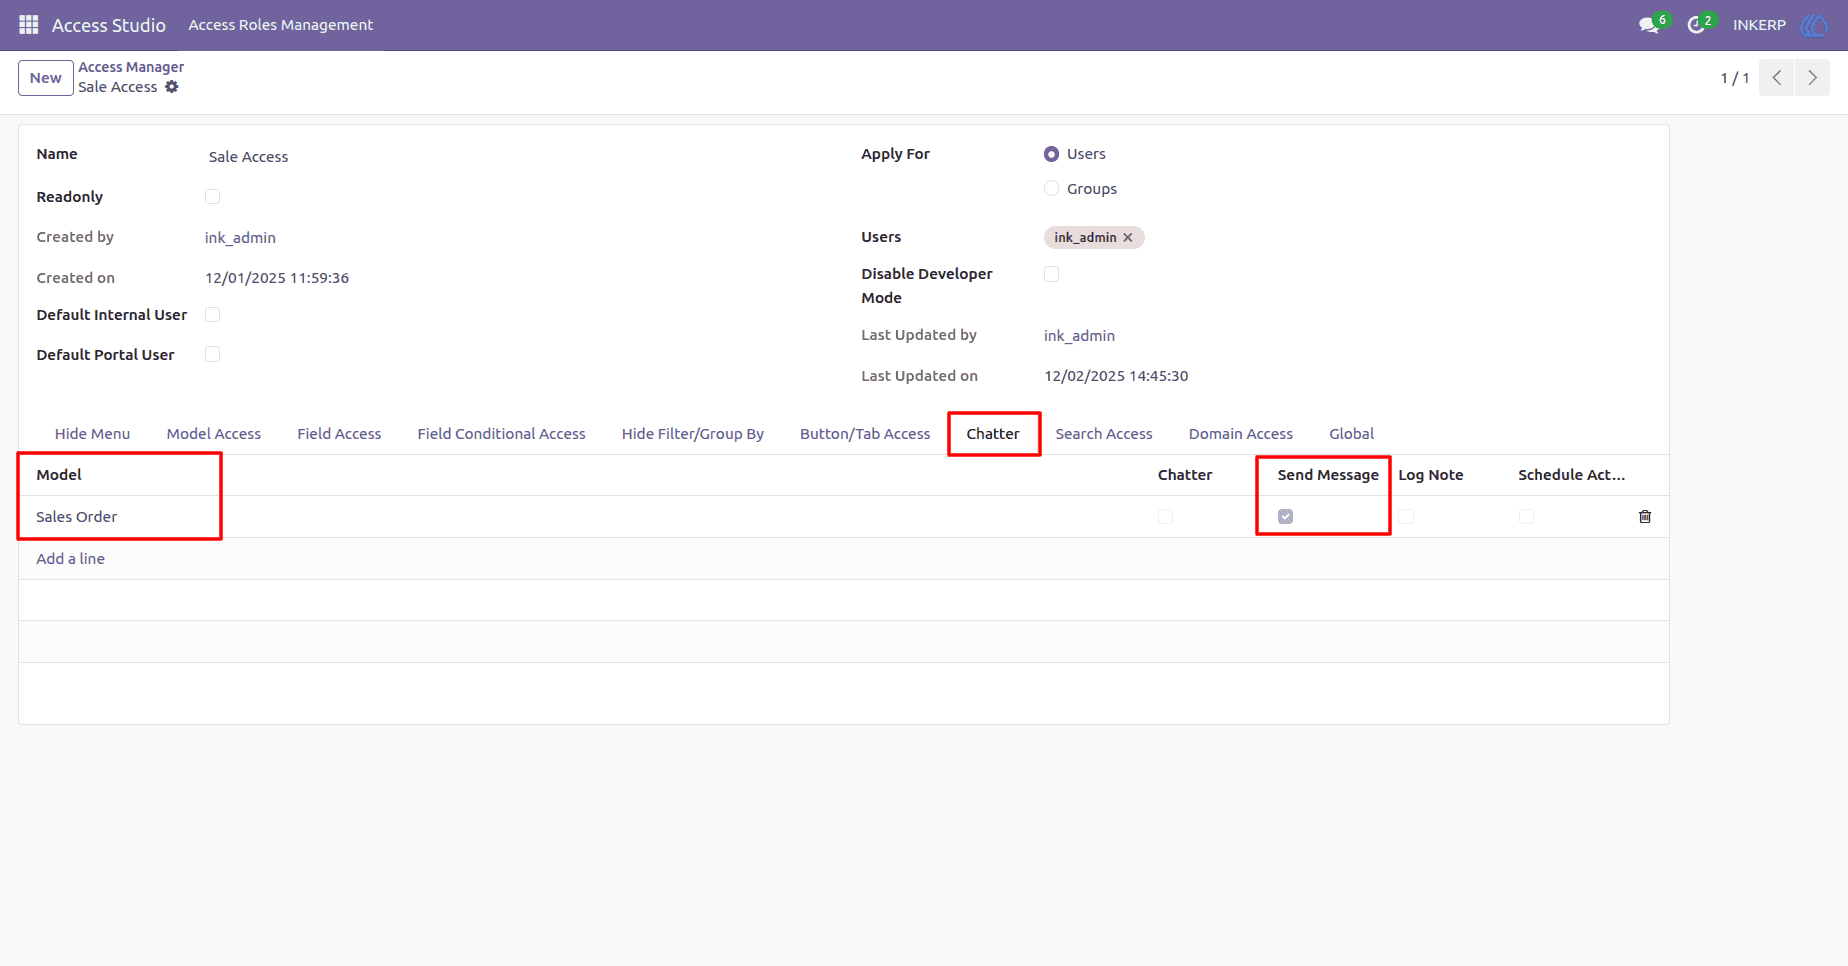Open the apps grid menu icon
The width and height of the screenshot is (1848, 966).
coord(28,25)
